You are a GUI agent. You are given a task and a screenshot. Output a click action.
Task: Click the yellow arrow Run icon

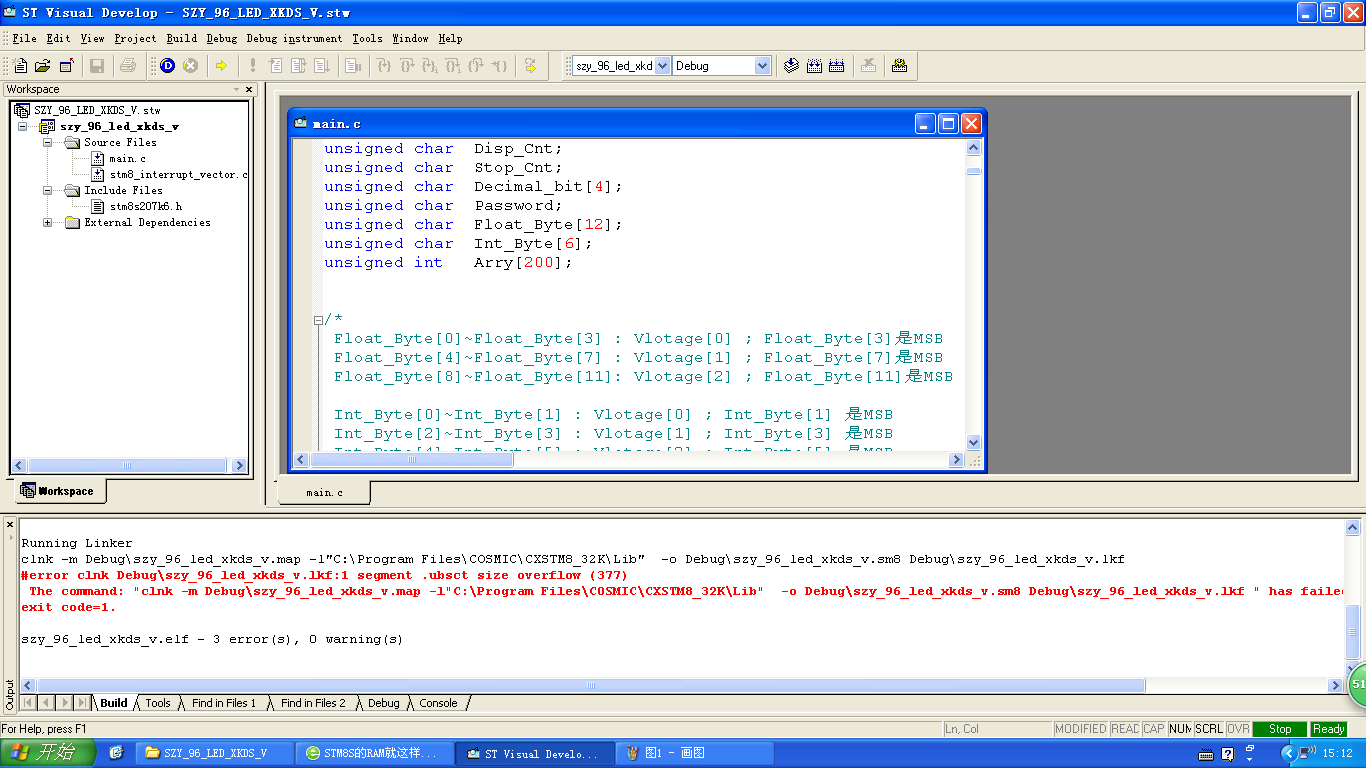coord(221,66)
